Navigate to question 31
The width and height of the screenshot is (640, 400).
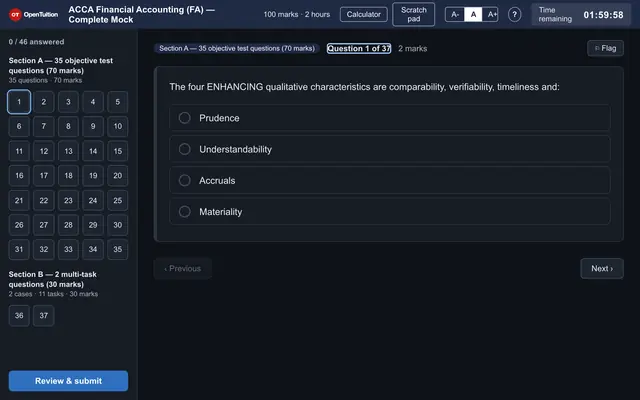point(19,249)
